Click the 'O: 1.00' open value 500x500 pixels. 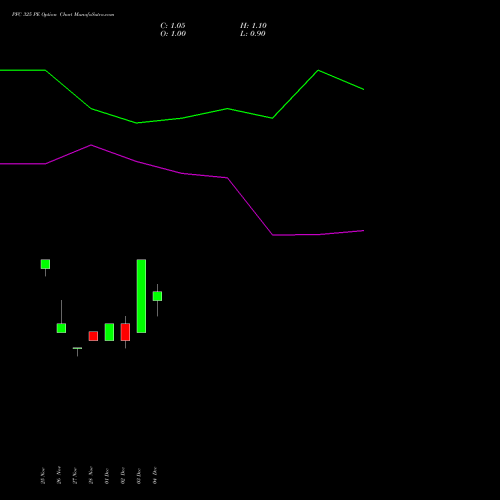coord(173,34)
